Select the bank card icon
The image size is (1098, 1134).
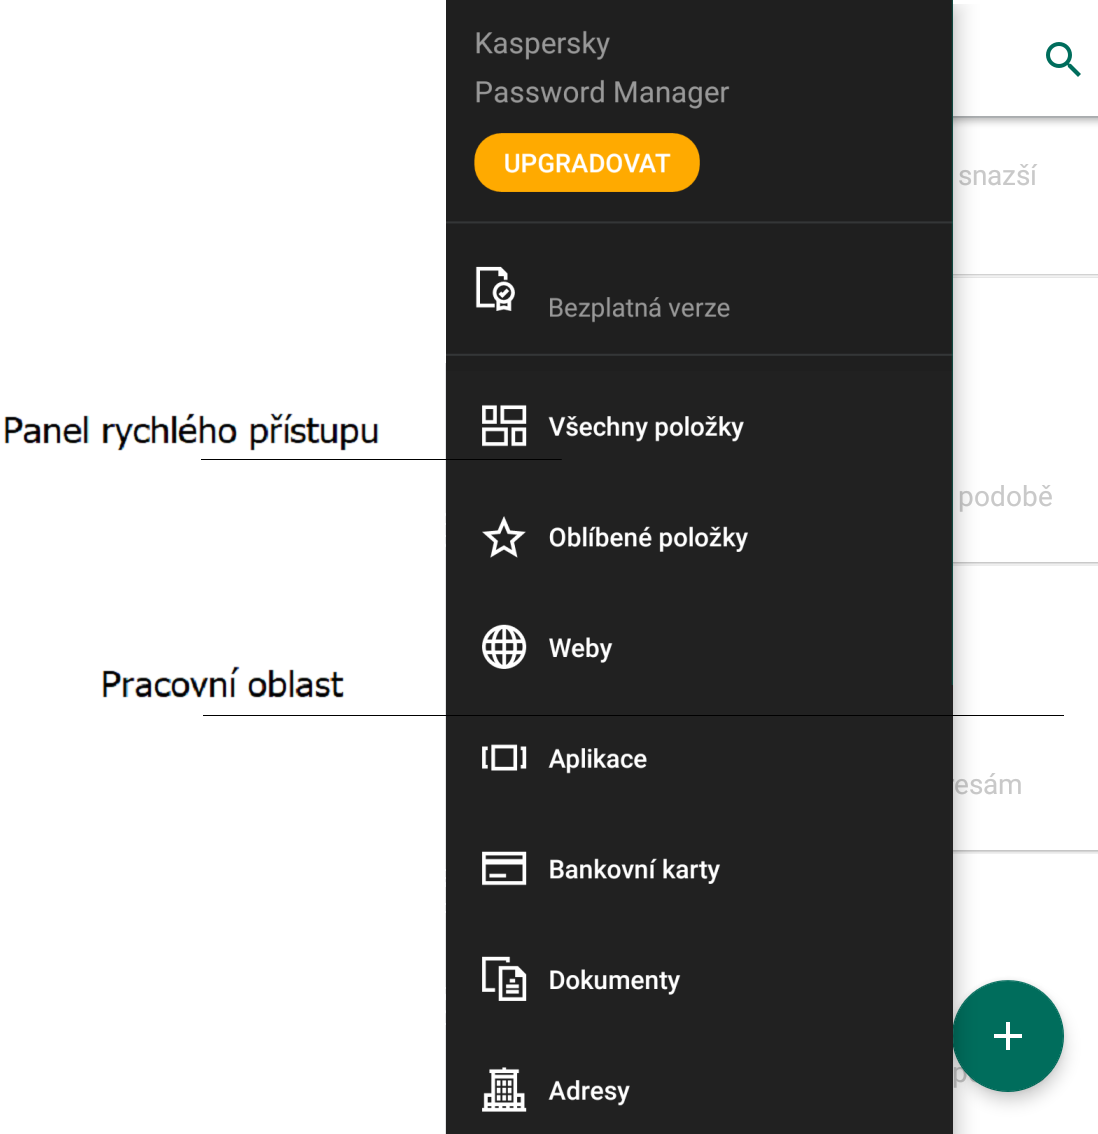504,869
